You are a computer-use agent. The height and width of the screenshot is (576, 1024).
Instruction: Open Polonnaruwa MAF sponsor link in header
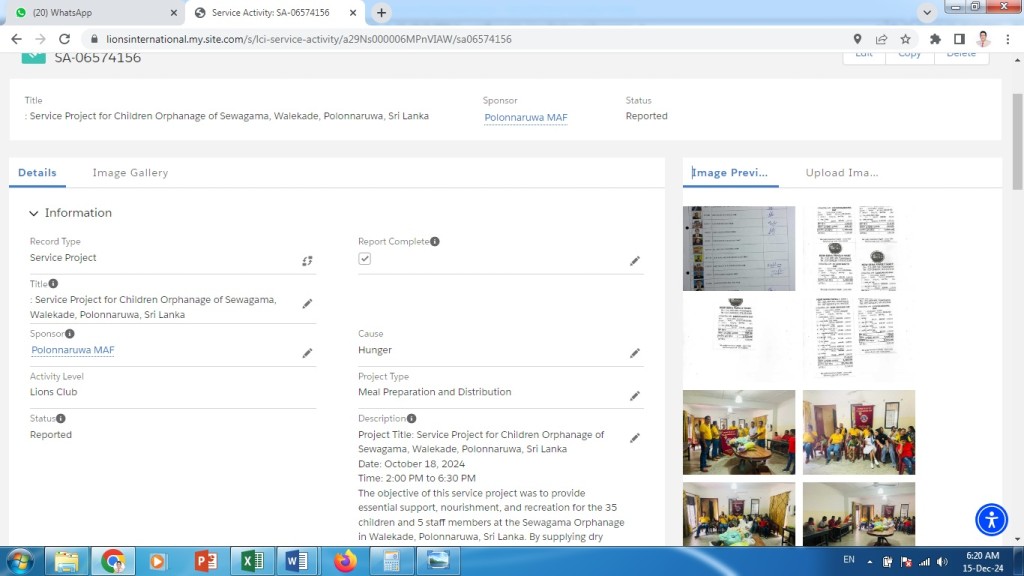click(526, 118)
